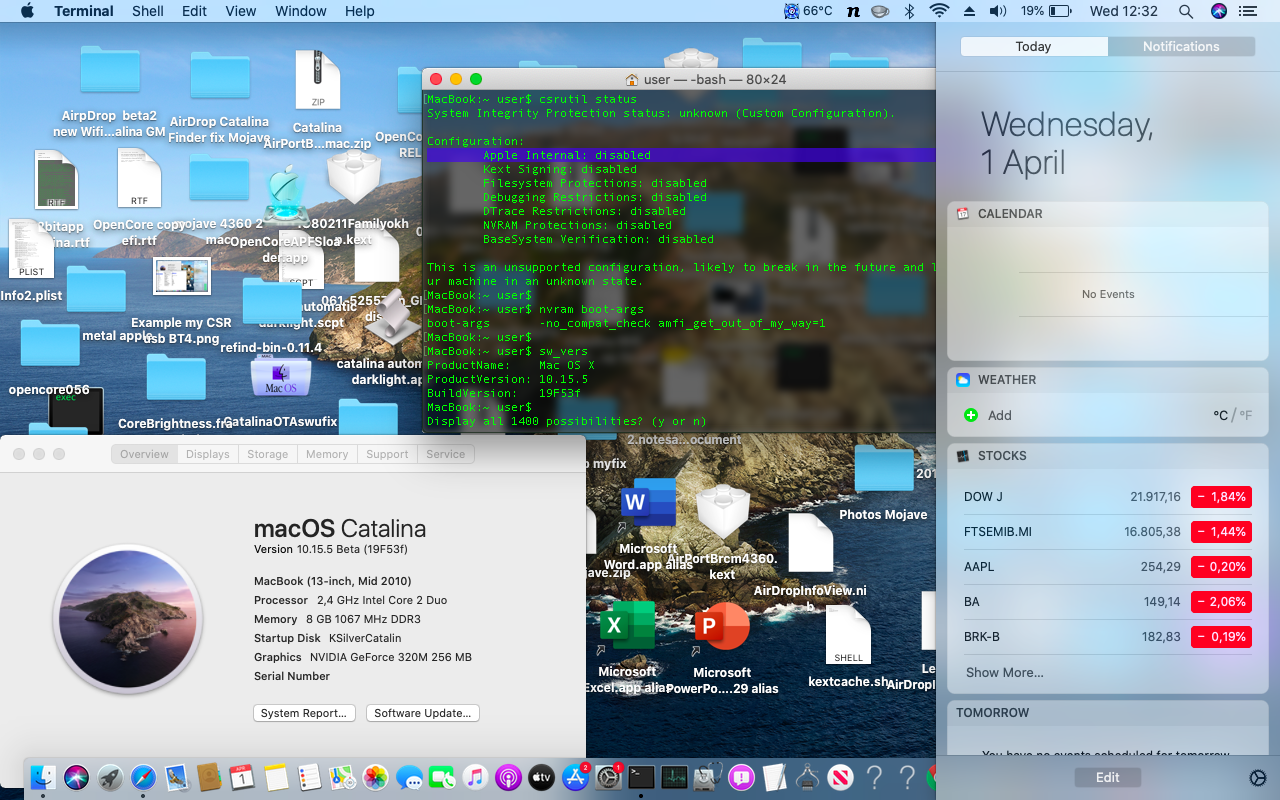Open FaceTime icon in the Dock
The image size is (1280, 800).
[x=442, y=777]
